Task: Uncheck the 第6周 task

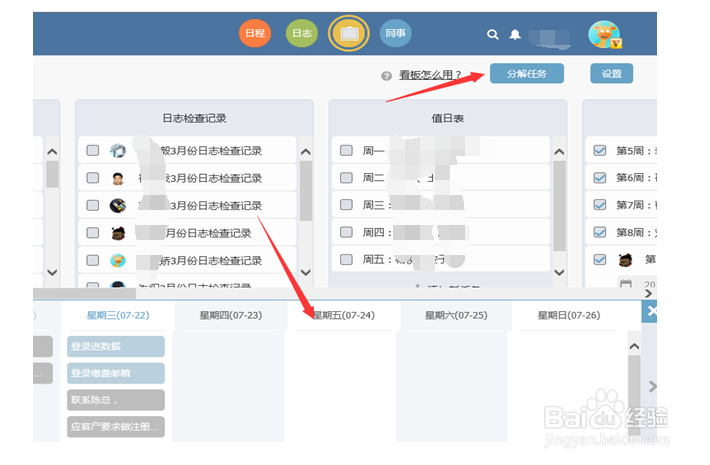Action: coord(600,177)
